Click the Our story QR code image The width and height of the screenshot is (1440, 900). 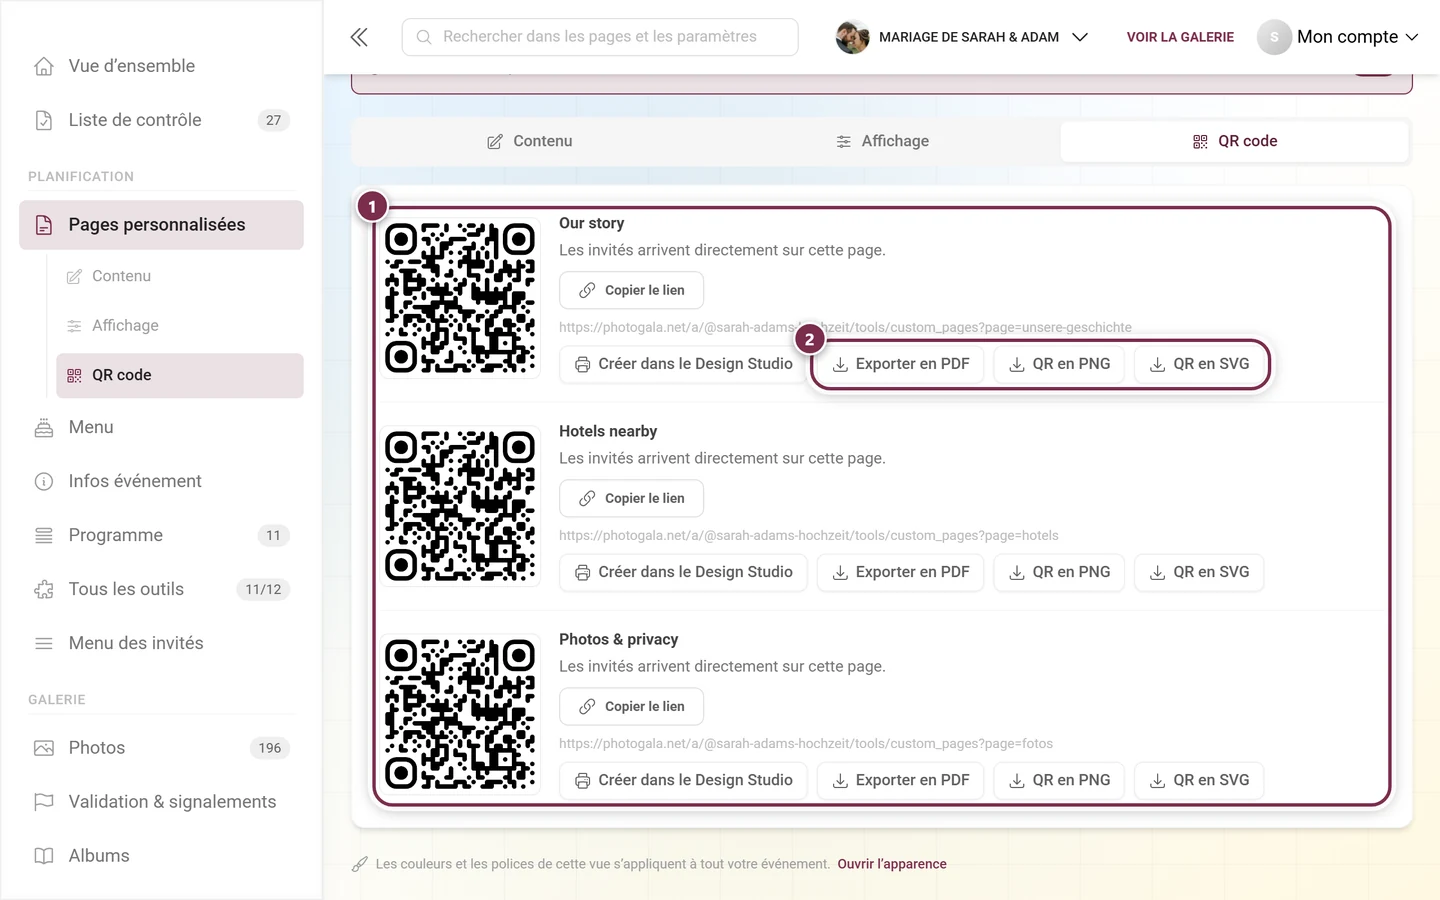coord(460,298)
